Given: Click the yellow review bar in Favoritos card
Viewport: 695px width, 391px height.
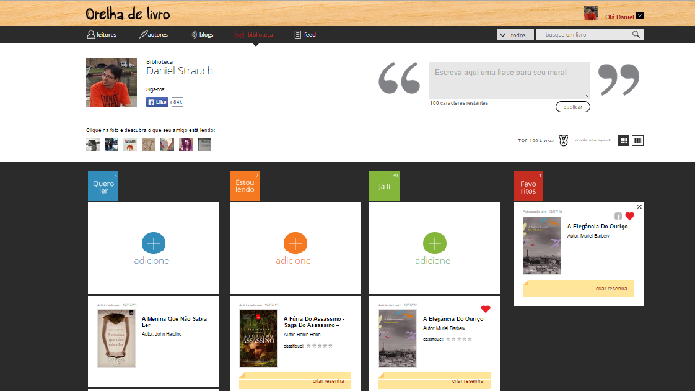Looking at the screenshot, I should click(578, 289).
